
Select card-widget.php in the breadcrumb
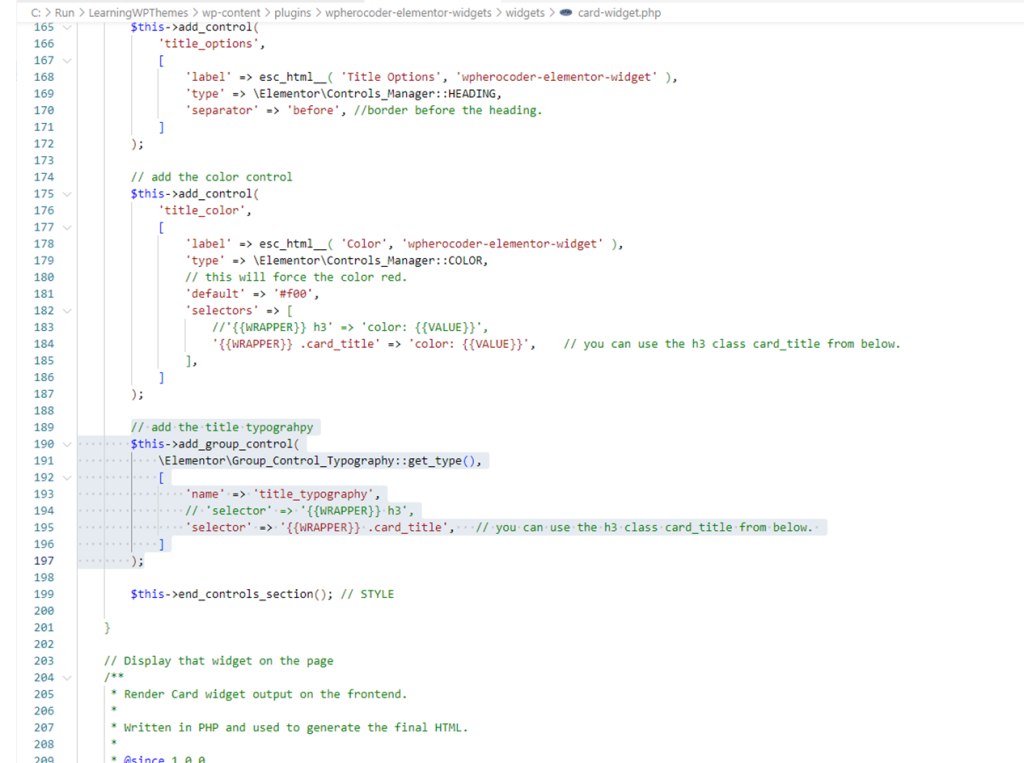[x=620, y=14]
